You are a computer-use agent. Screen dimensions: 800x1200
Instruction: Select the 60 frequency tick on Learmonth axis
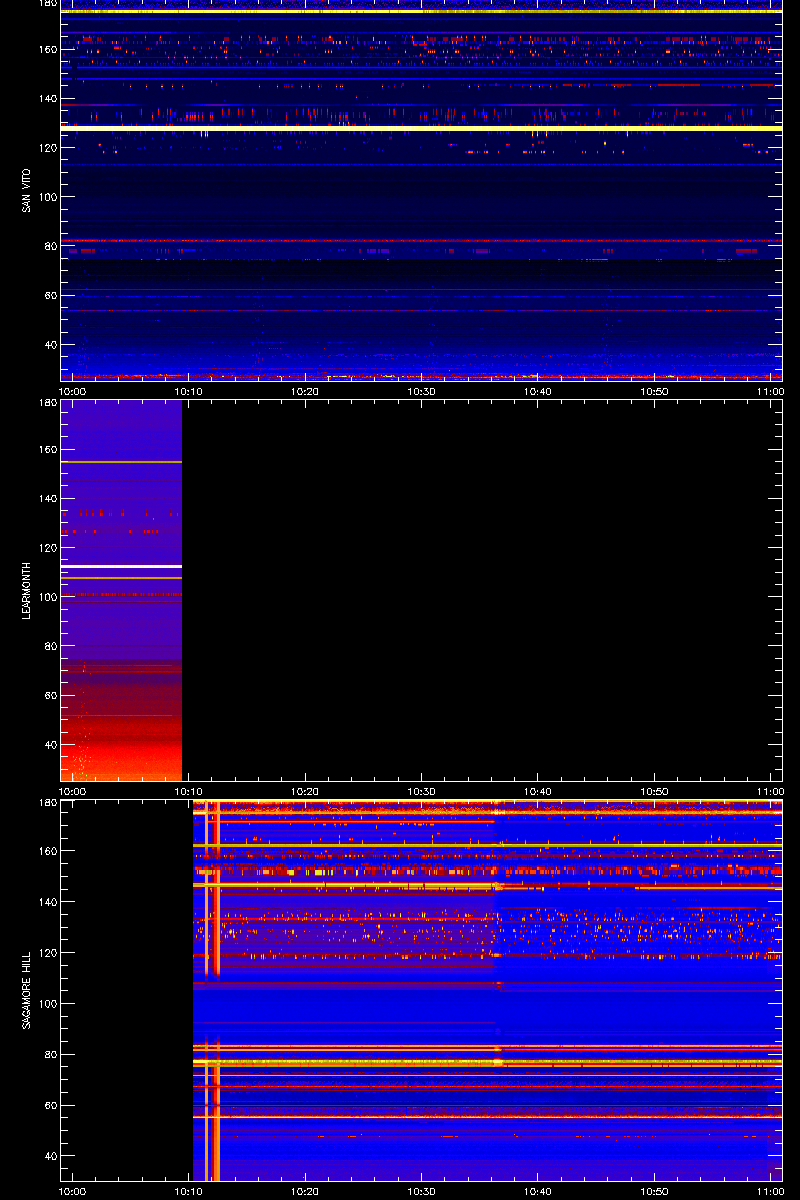tap(49, 695)
